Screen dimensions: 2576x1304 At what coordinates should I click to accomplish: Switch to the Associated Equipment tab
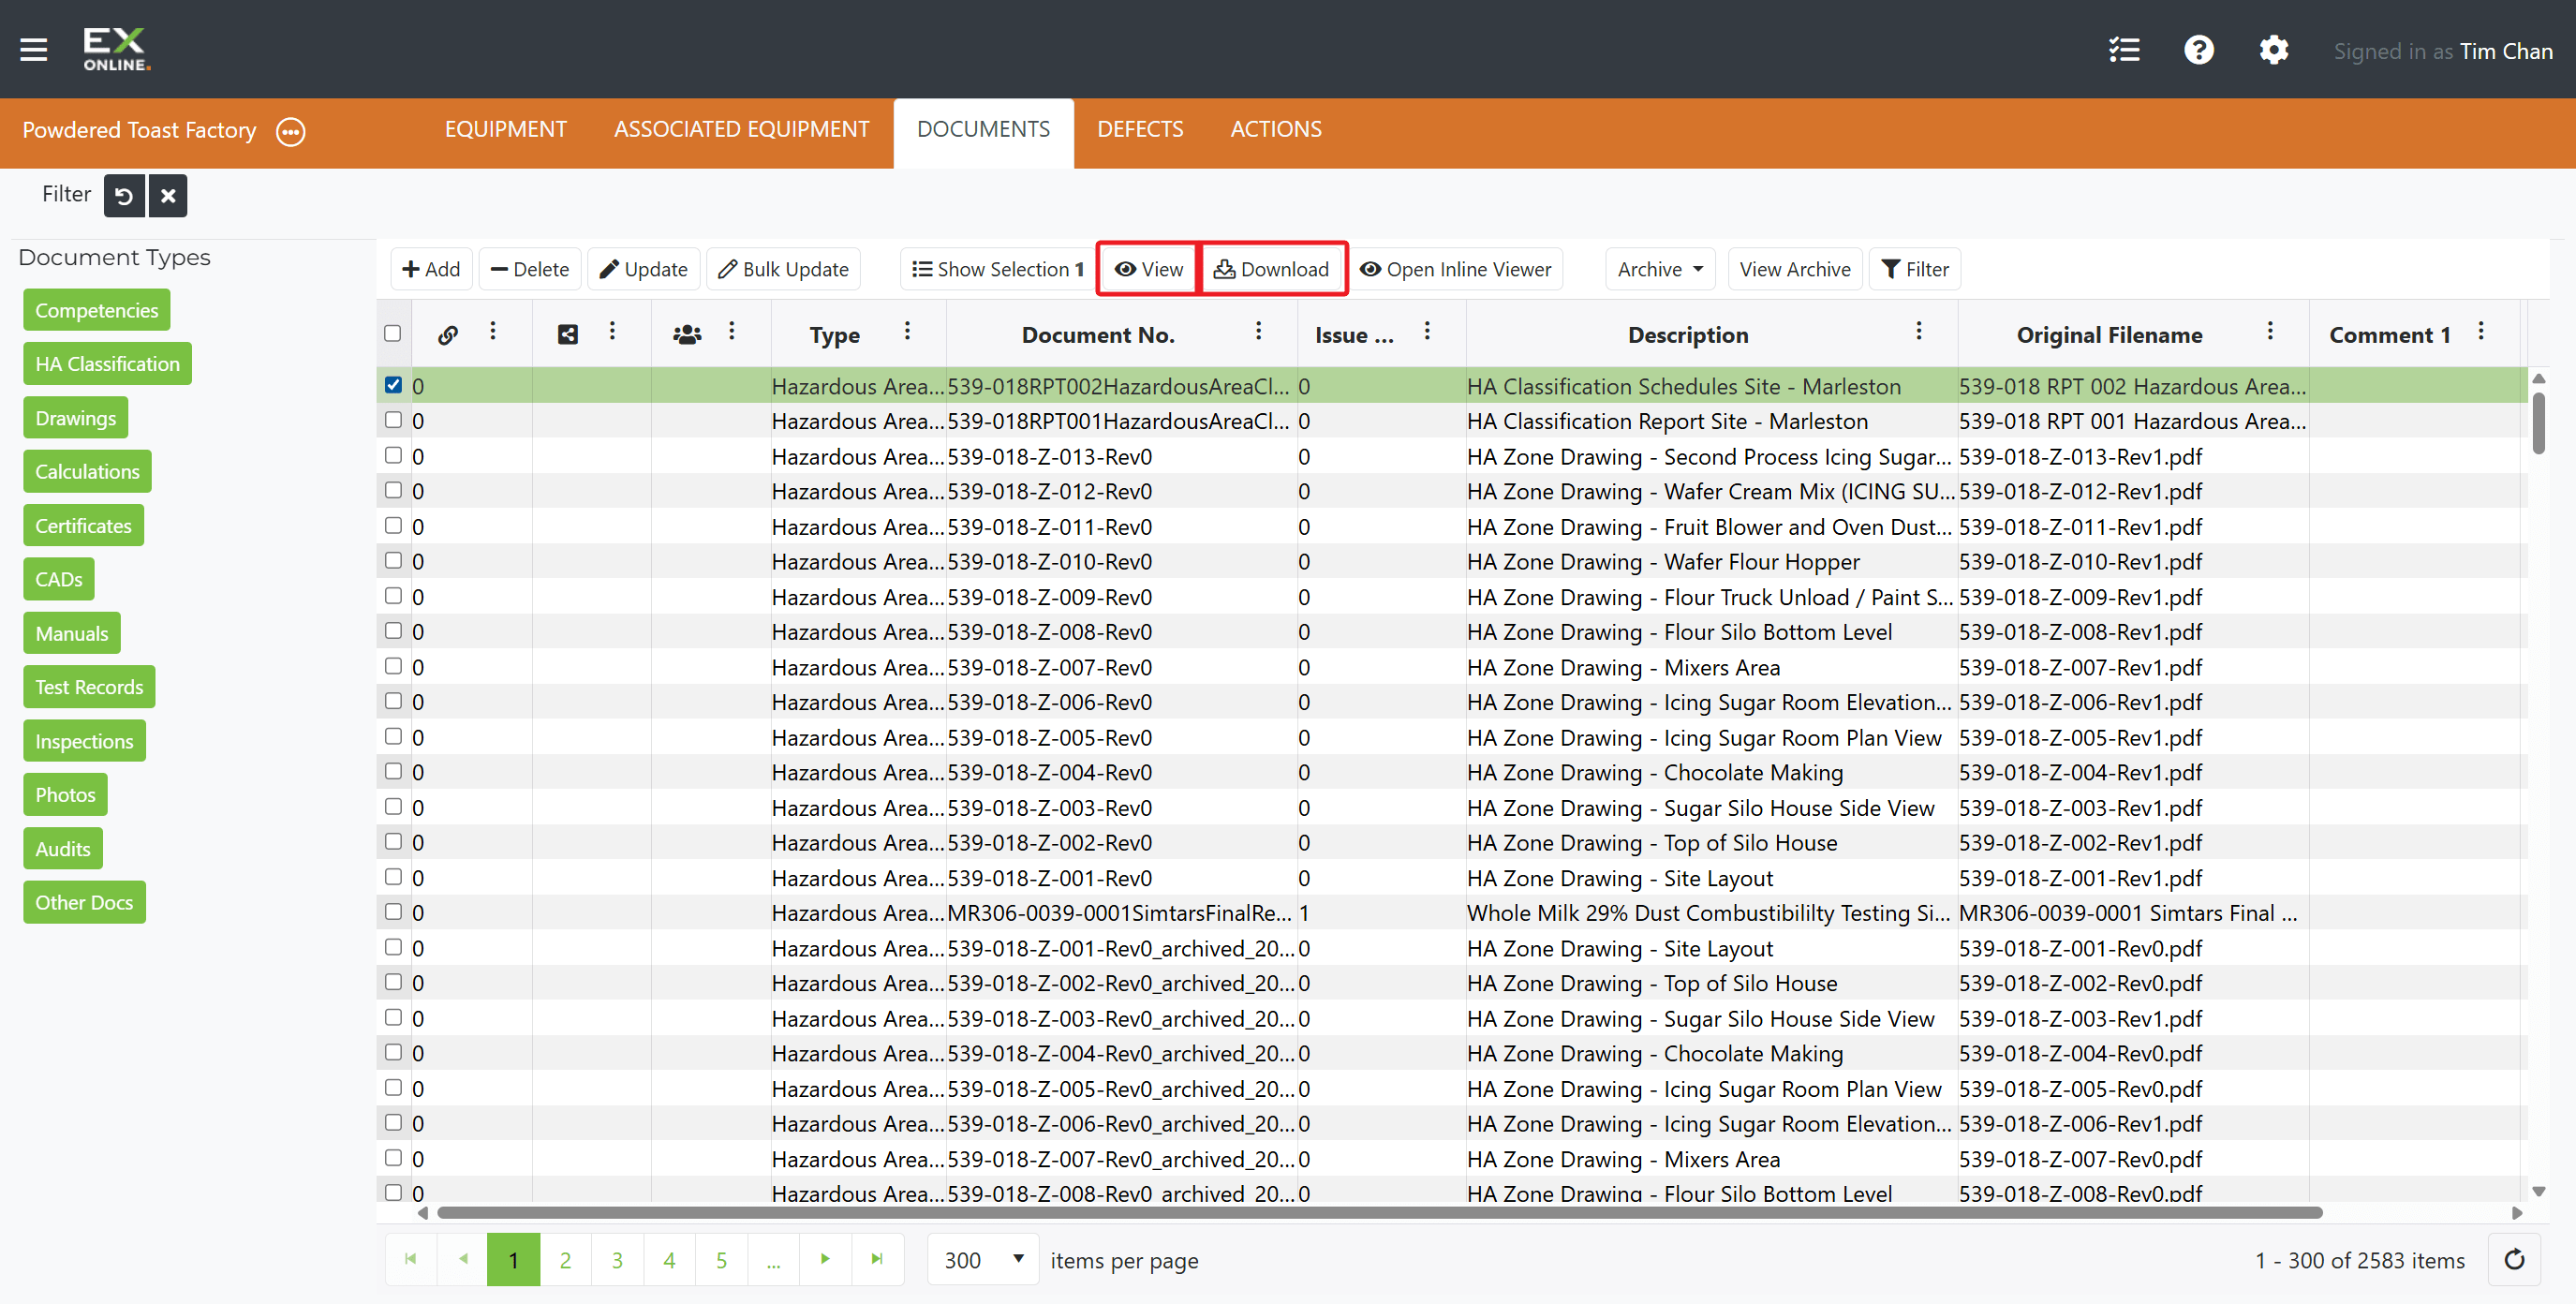741,130
